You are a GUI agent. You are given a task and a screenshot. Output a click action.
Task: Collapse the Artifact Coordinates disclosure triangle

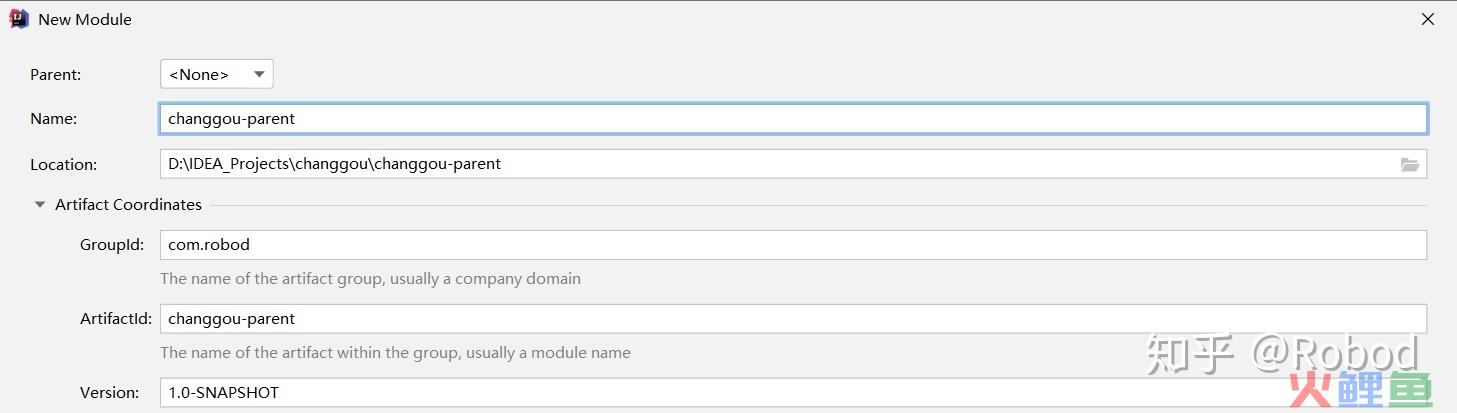click(40, 205)
